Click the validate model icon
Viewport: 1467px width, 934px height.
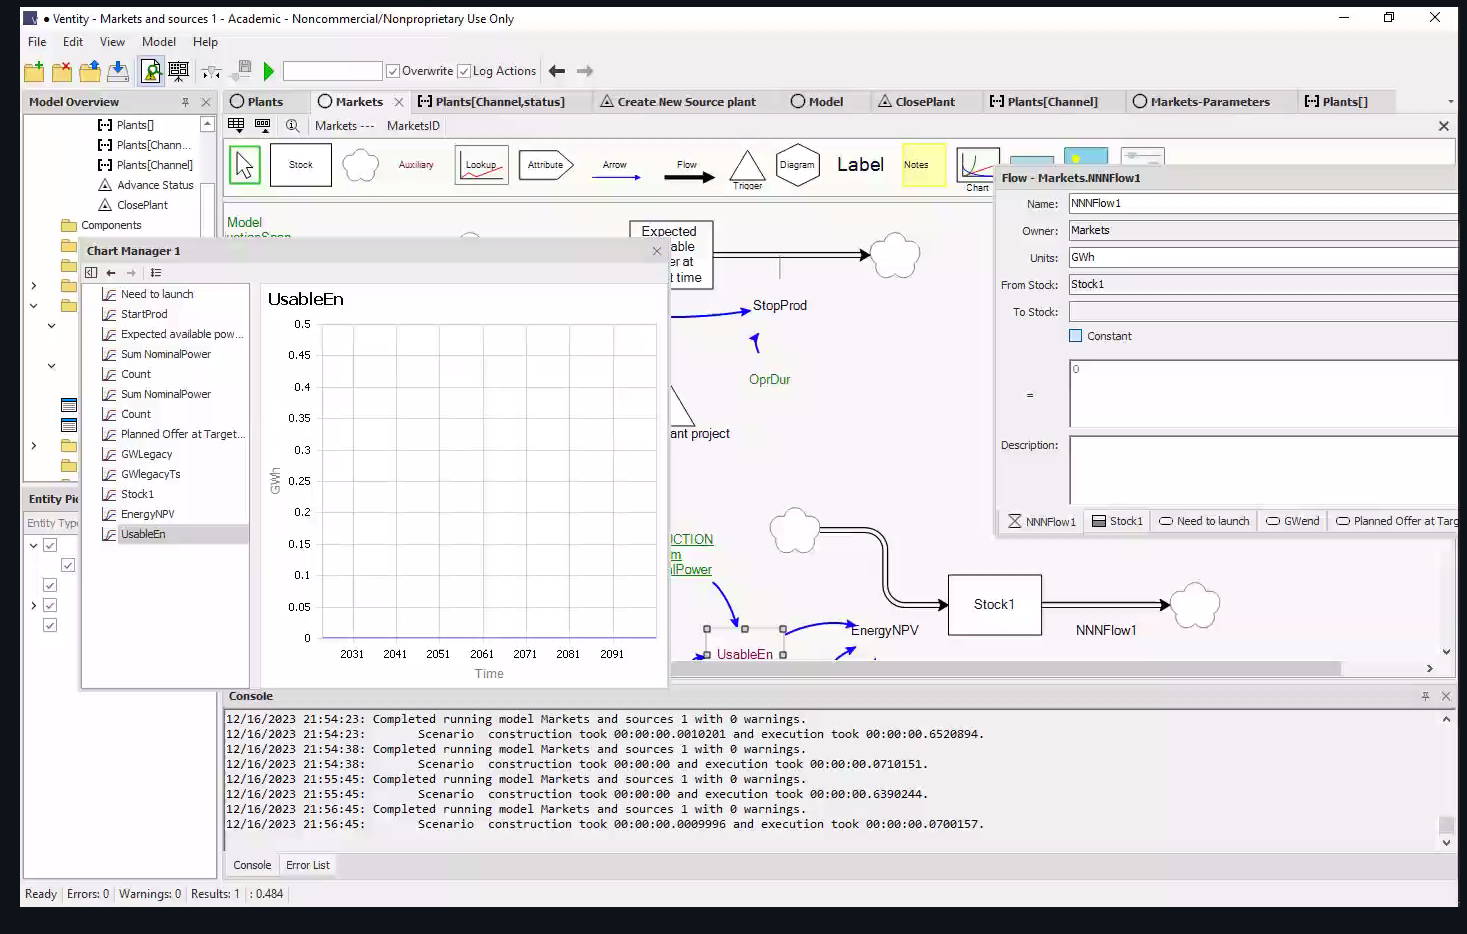click(x=151, y=71)
